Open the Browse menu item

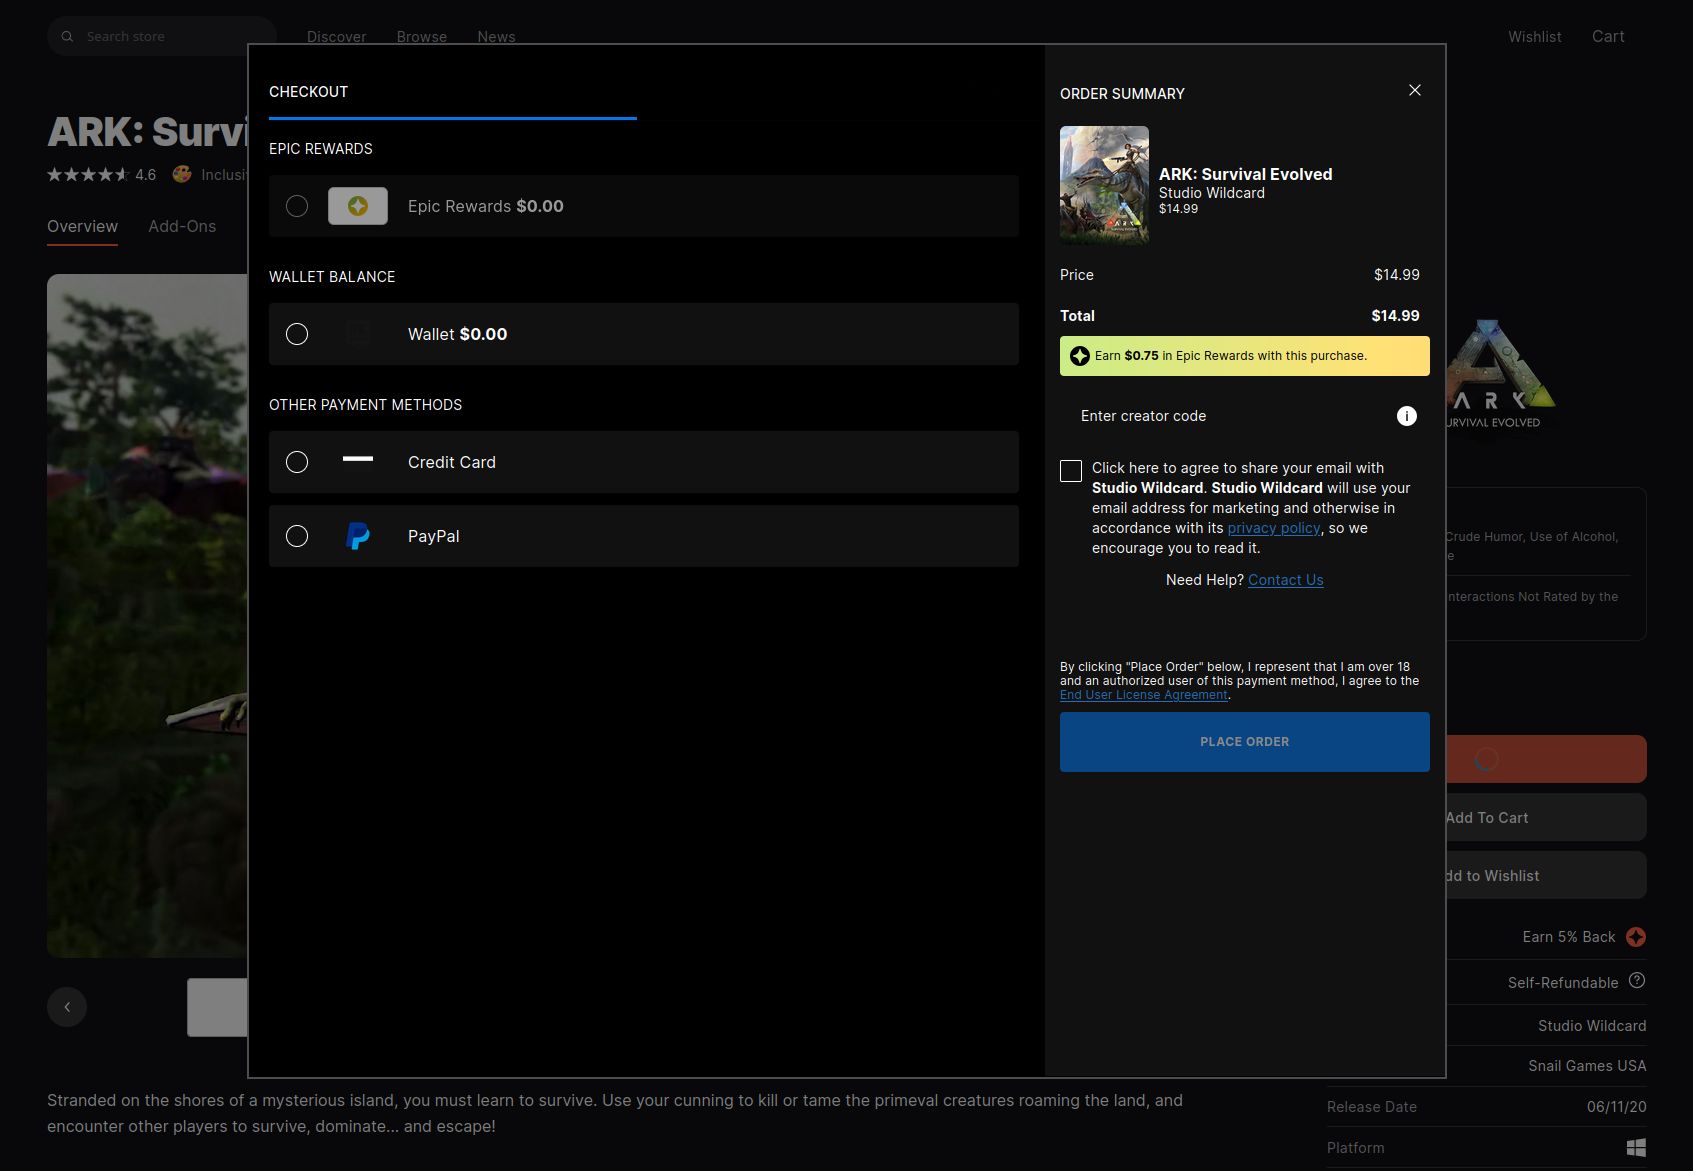(x=422, y=37)
